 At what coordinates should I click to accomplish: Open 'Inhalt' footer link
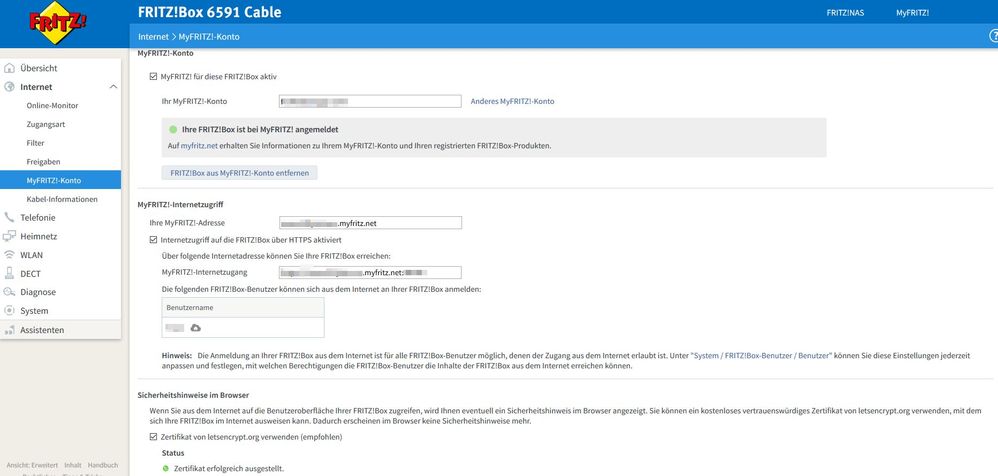pyautogui.click(x=73, y=465)
